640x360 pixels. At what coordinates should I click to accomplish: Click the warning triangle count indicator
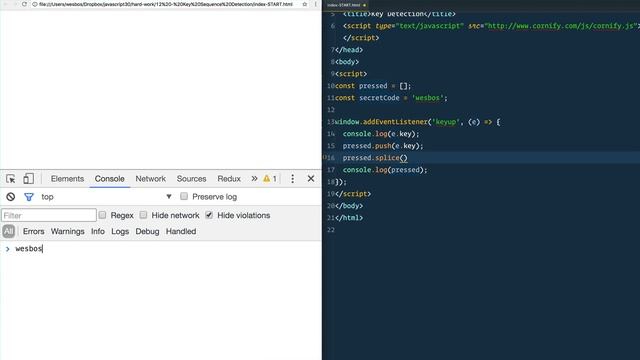[270, 179]
